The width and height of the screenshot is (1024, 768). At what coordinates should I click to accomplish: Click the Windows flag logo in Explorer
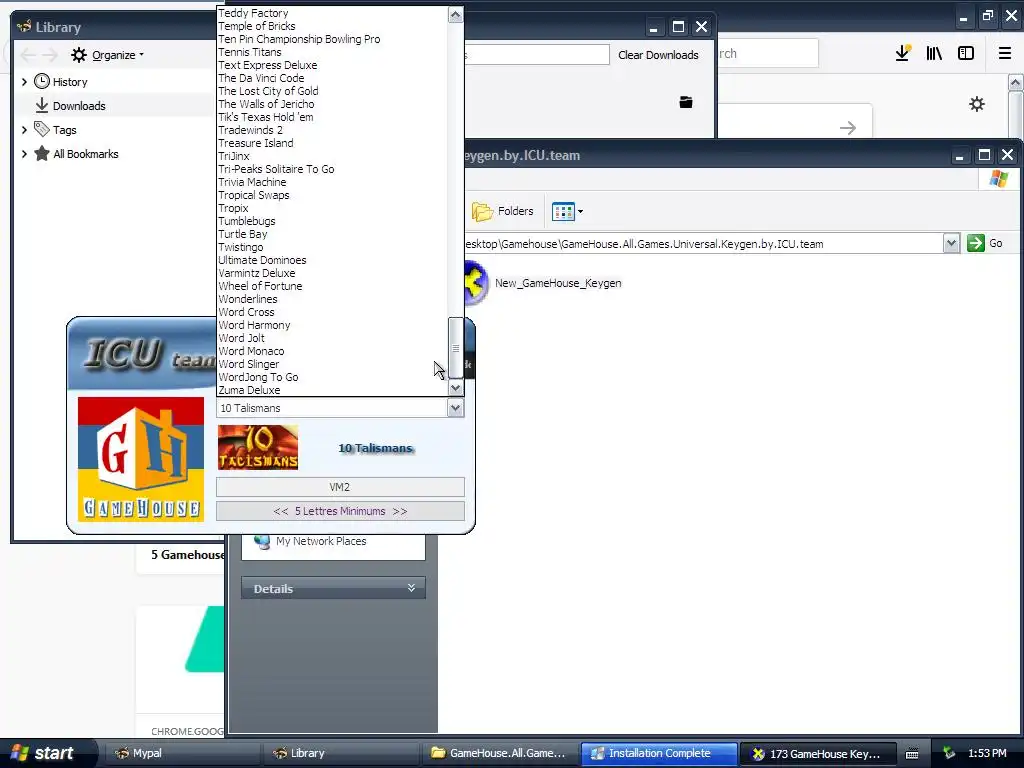999,178
